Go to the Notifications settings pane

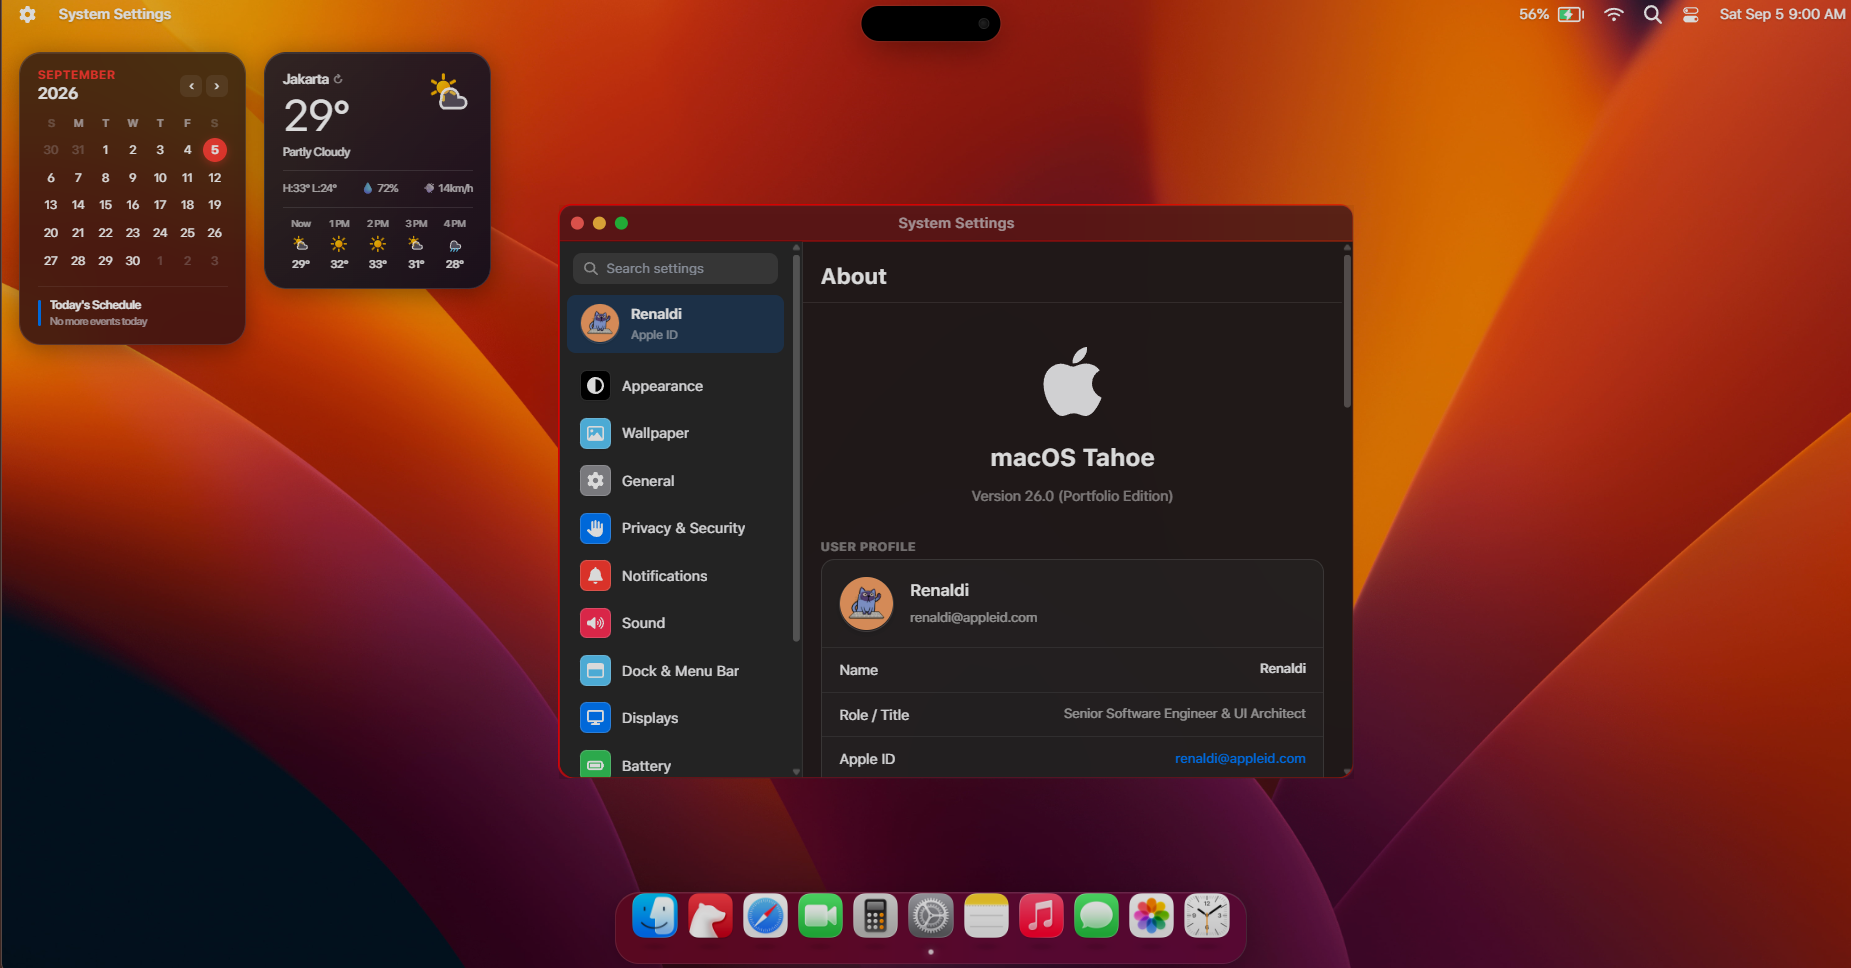(x=676, y=576)
